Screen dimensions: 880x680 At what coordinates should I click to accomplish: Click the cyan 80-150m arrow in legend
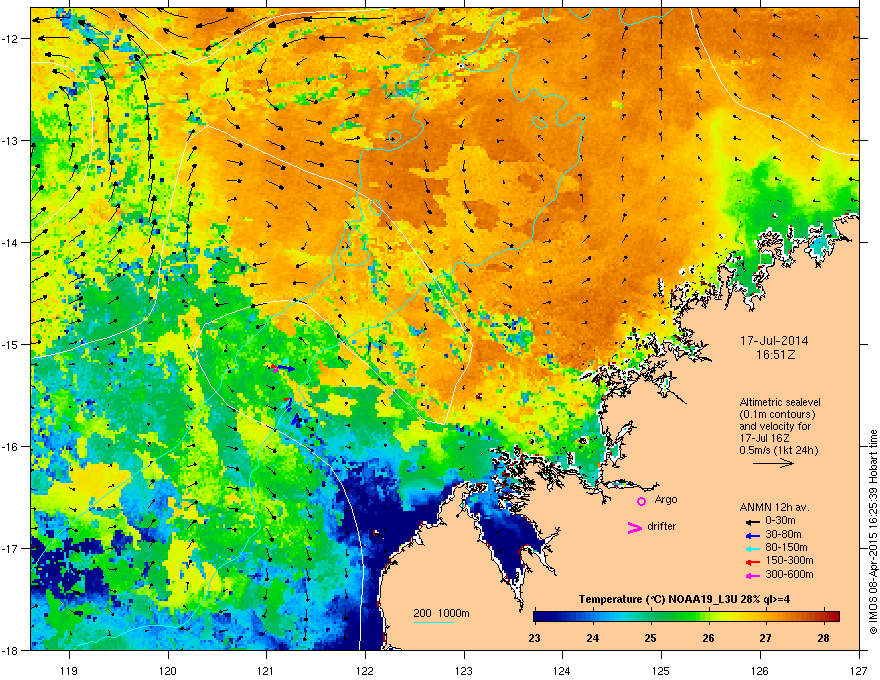coord(752,548)
